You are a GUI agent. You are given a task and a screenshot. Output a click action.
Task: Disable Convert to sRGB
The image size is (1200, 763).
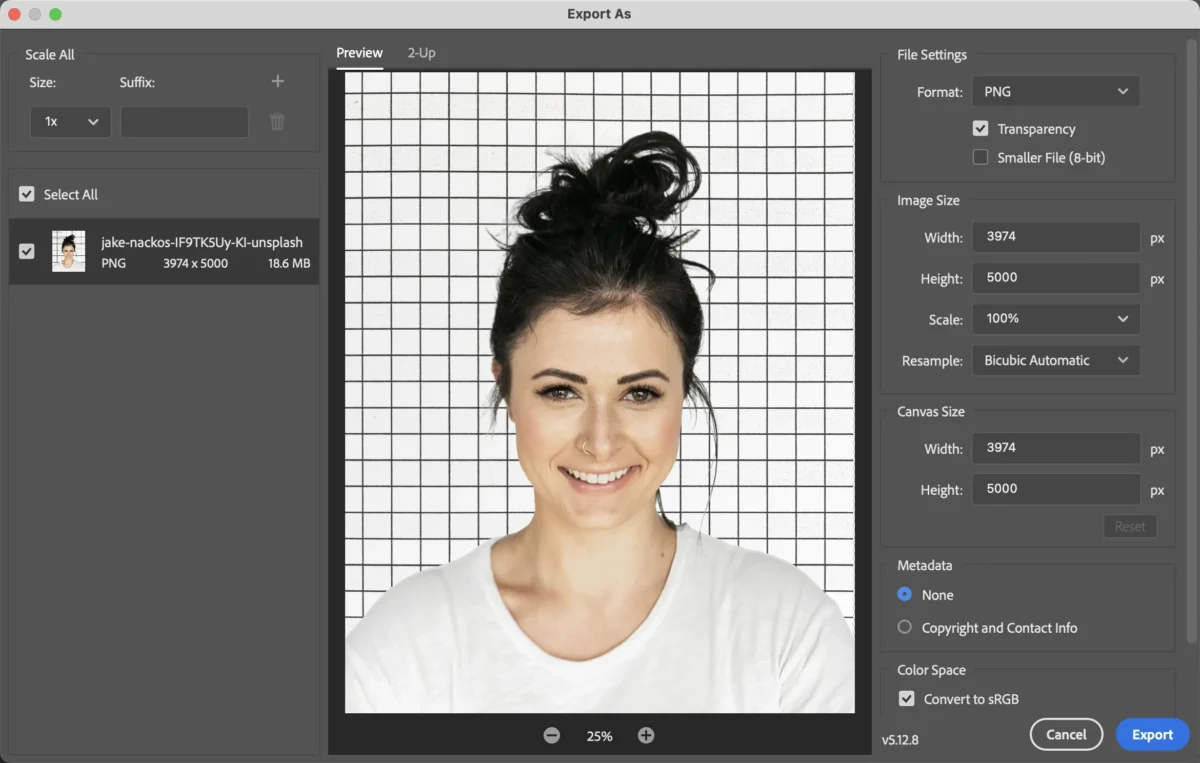pos(906,698)
